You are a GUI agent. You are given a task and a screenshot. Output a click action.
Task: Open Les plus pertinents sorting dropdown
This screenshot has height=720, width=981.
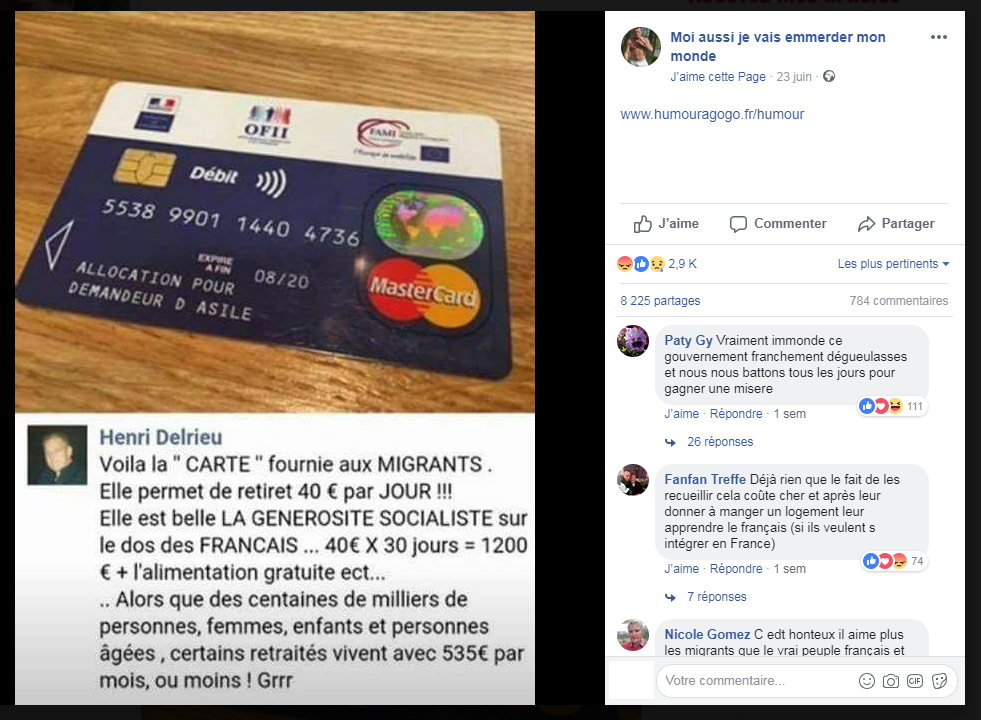pyautogui.click(x=893, y=264)
